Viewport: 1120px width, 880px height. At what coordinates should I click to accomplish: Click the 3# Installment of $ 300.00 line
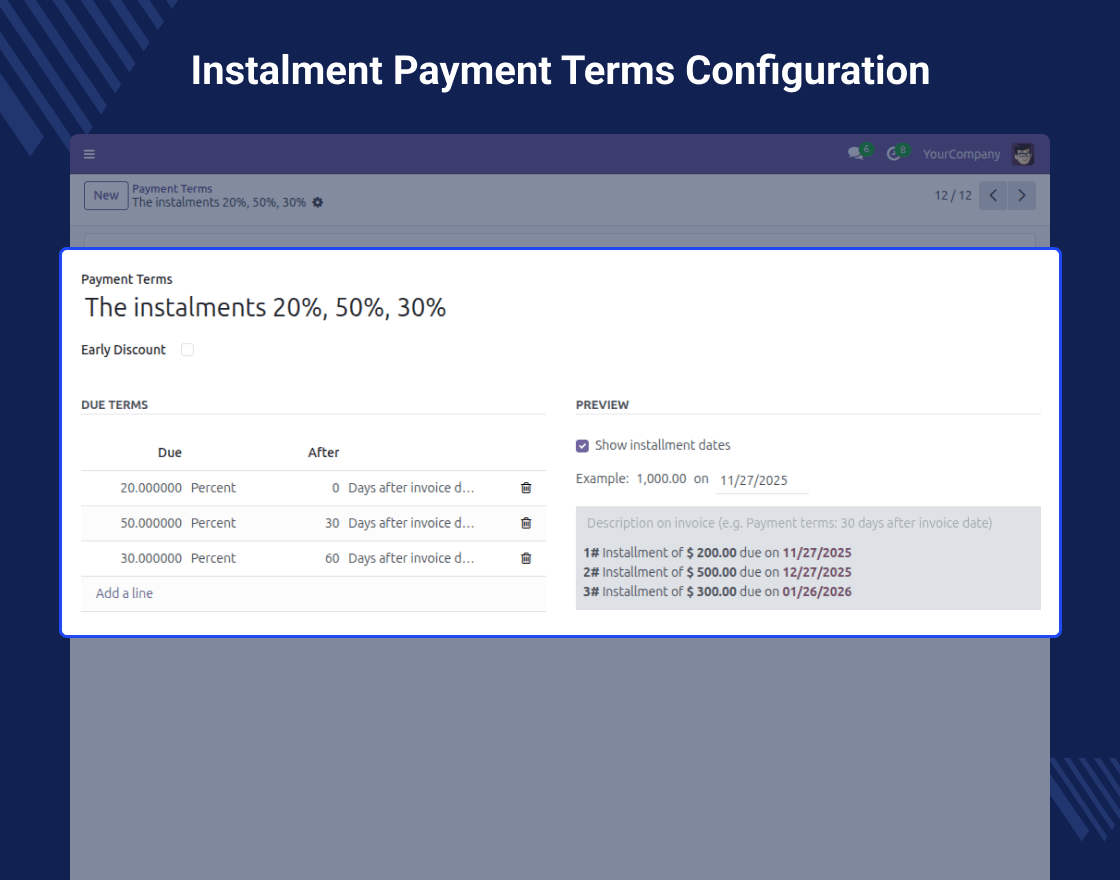717,591
